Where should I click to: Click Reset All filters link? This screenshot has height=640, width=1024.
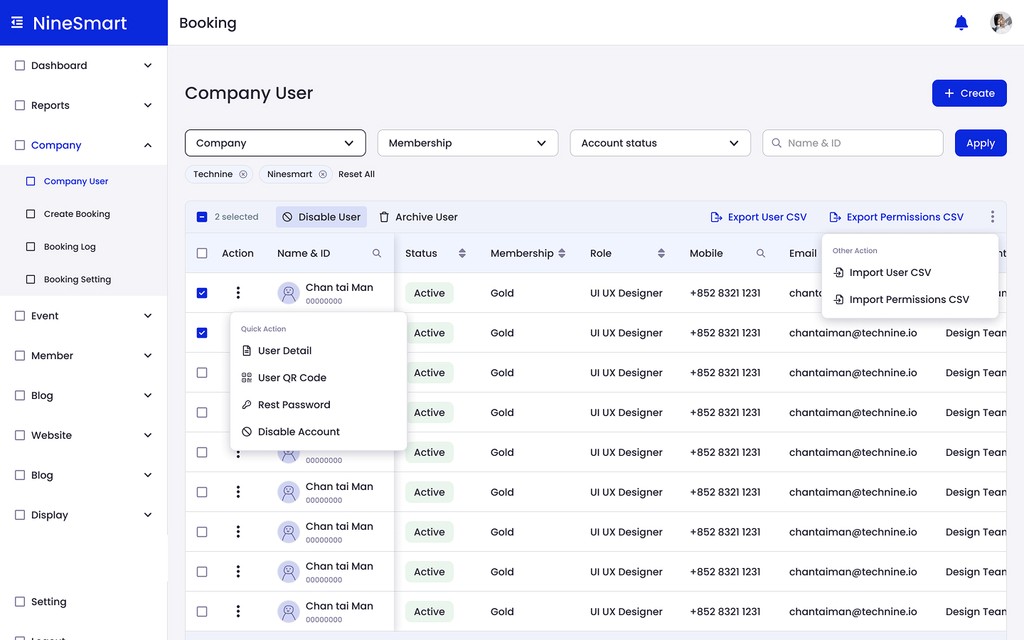click(x=356, y=174)
